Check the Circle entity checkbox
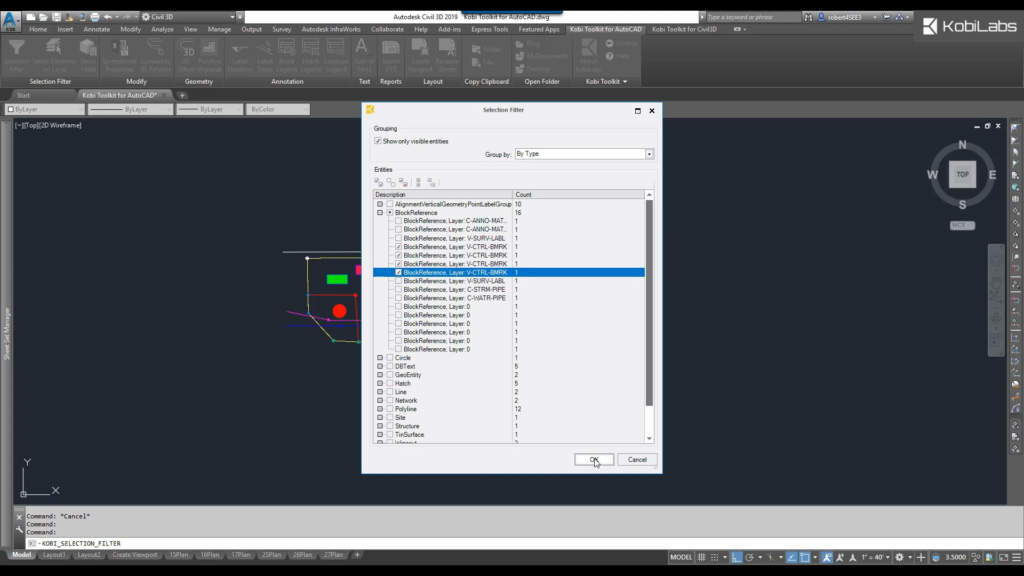Screen dimensions: 1024x576 390,358
